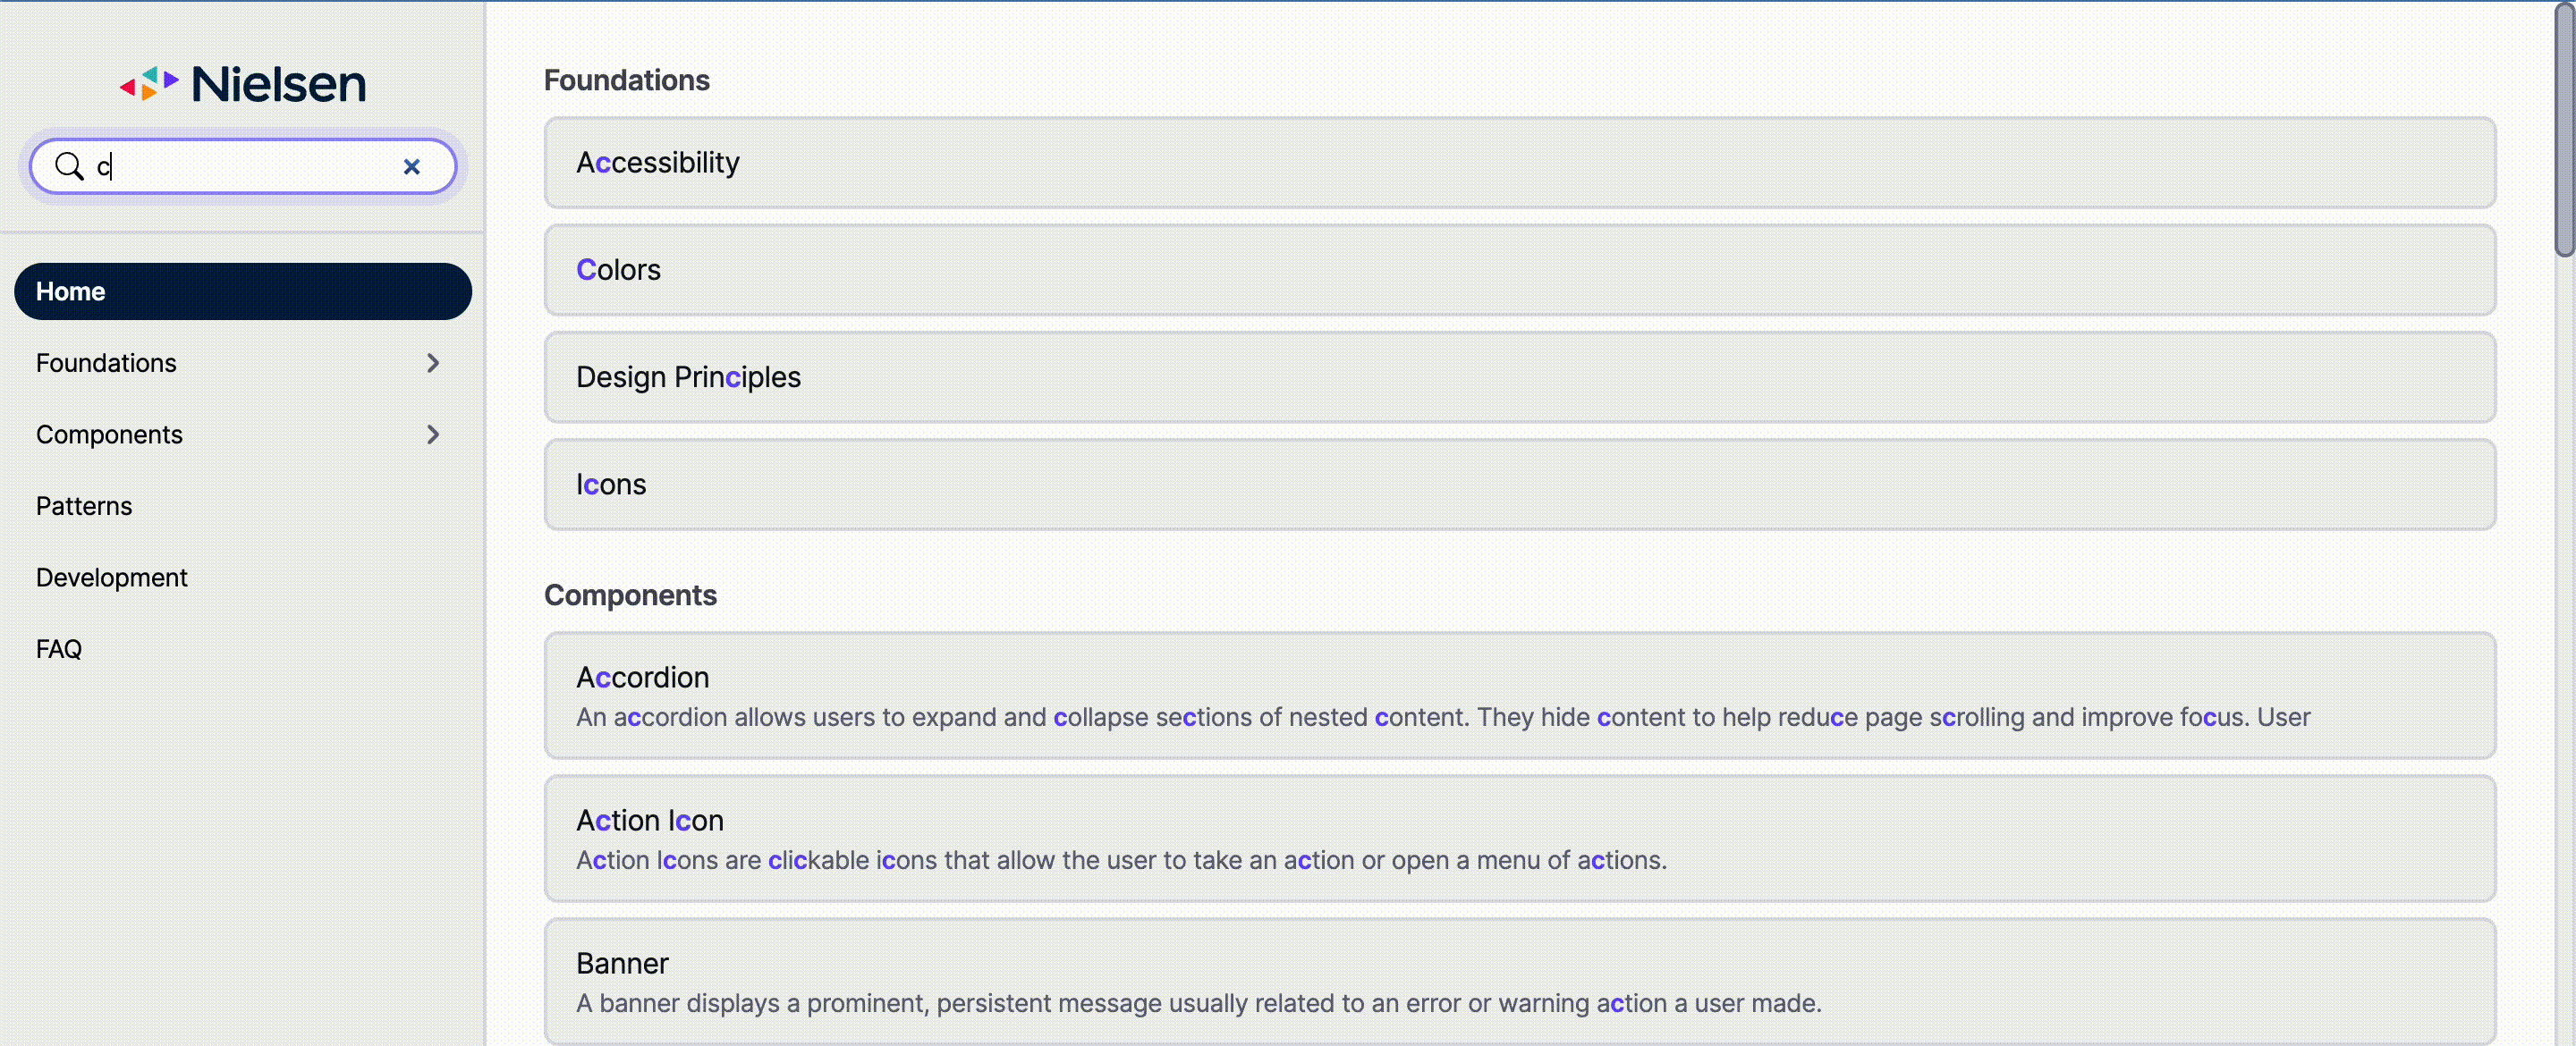Open the Components sidebar item
Screen dimensions: 2576x1046
coord(109,435)
